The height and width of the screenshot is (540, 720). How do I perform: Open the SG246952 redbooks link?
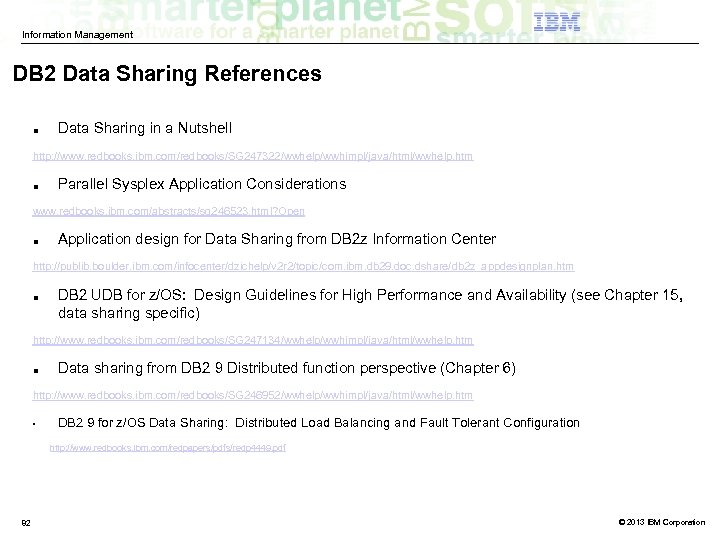point(253,395)
